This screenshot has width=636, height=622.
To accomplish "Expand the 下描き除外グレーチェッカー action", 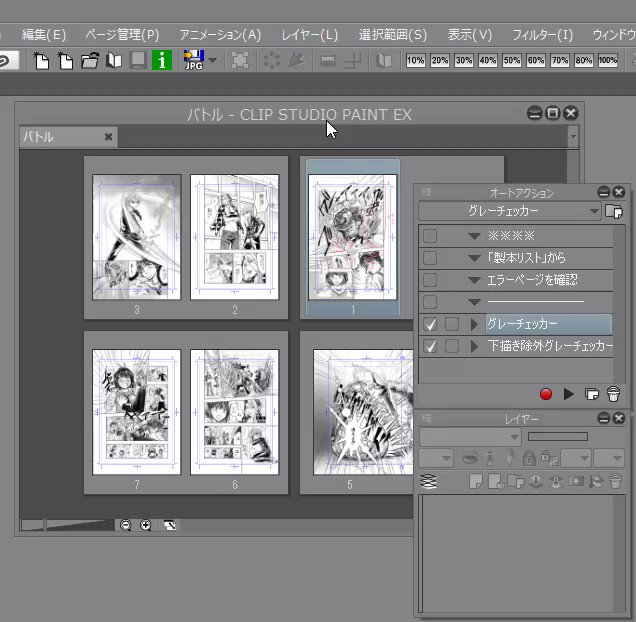I will tap(474, 346).
